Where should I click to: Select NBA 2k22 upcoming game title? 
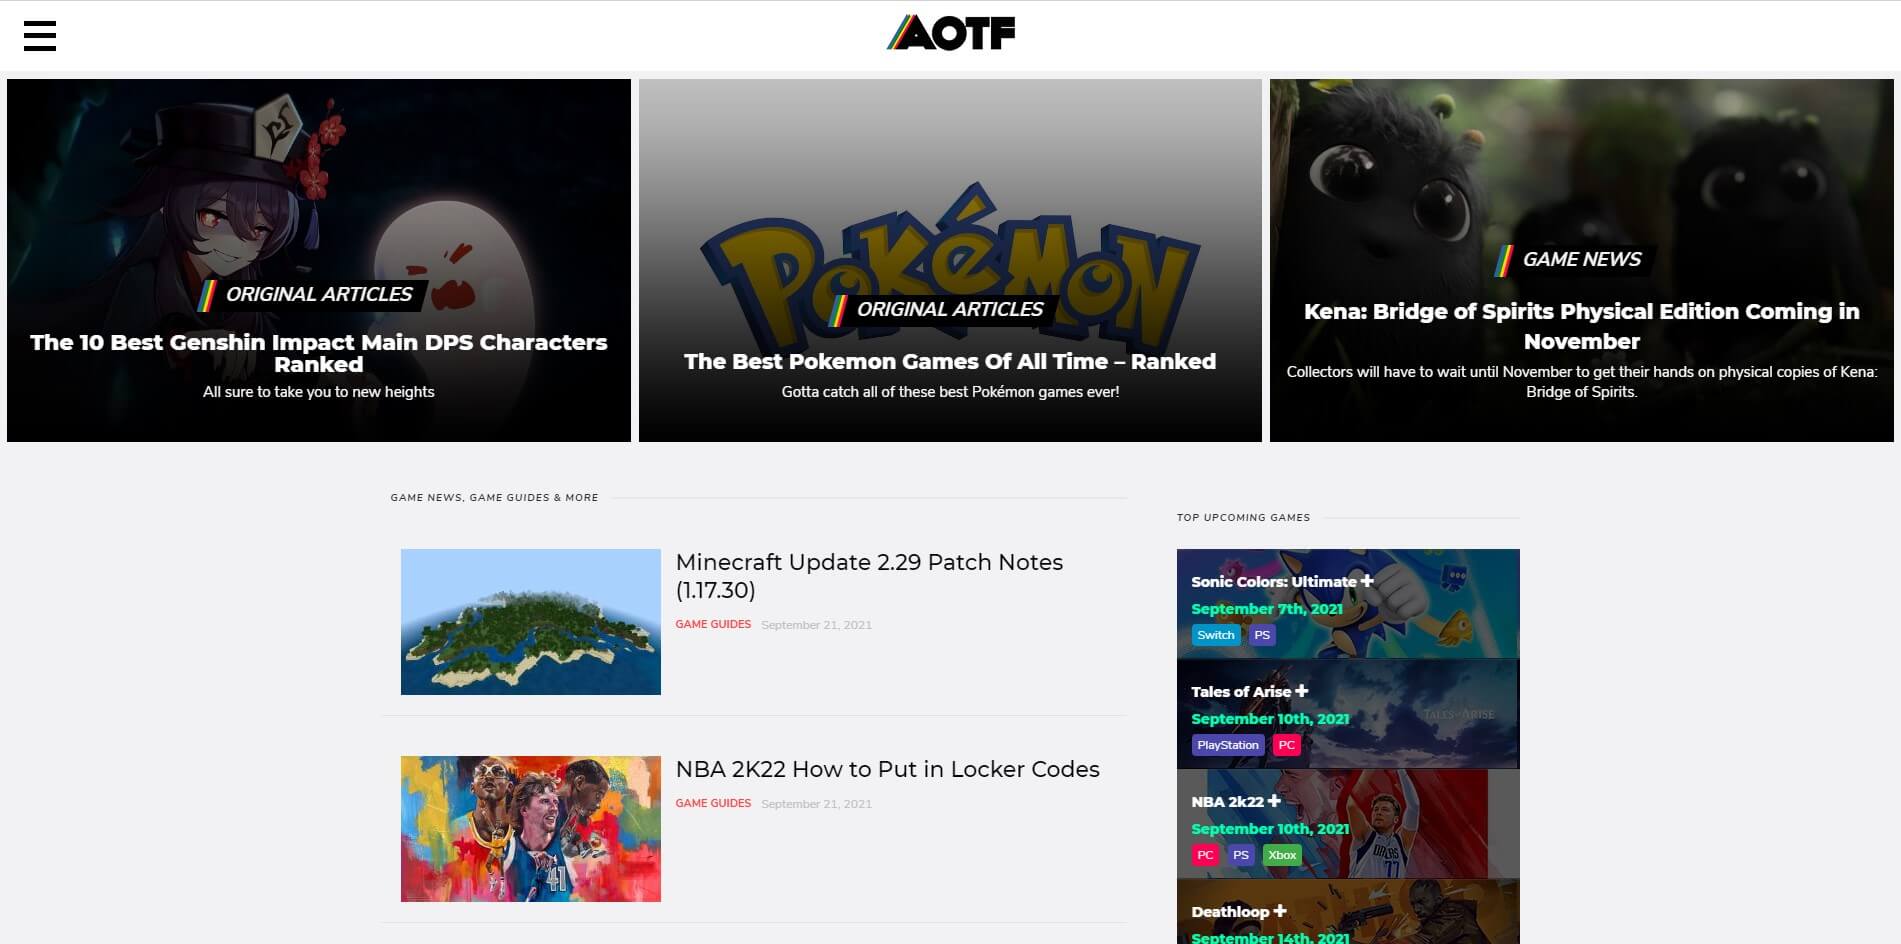(x=1227, y=801)
